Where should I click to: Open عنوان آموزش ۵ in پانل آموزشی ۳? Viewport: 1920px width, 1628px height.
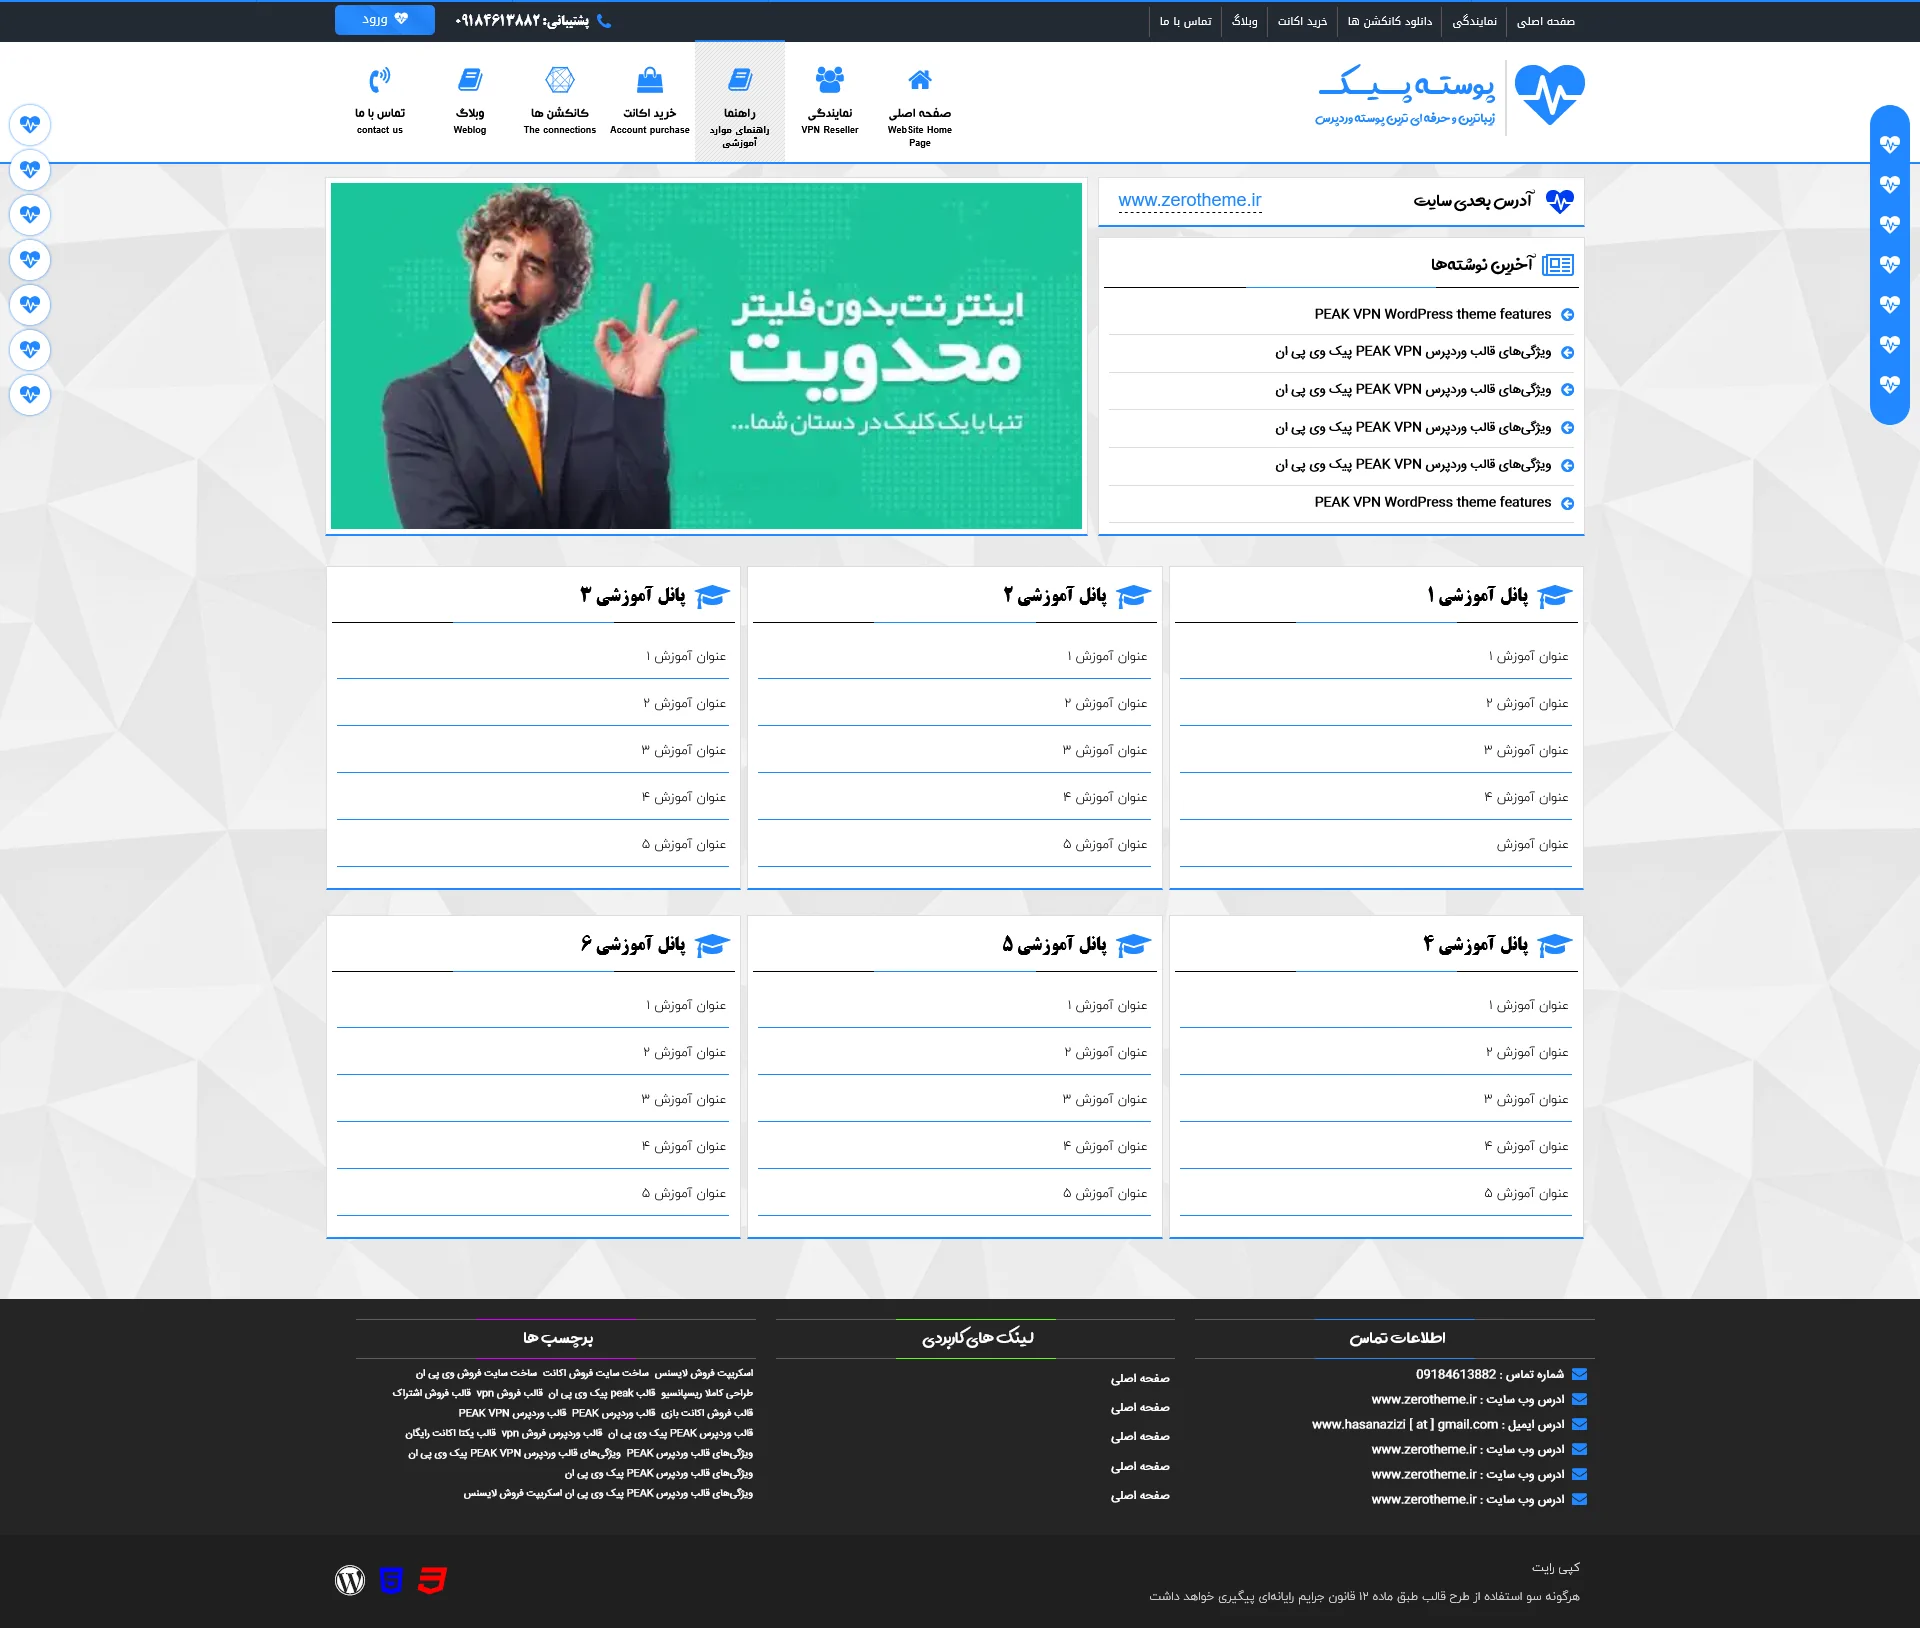(x=684, y=844)
